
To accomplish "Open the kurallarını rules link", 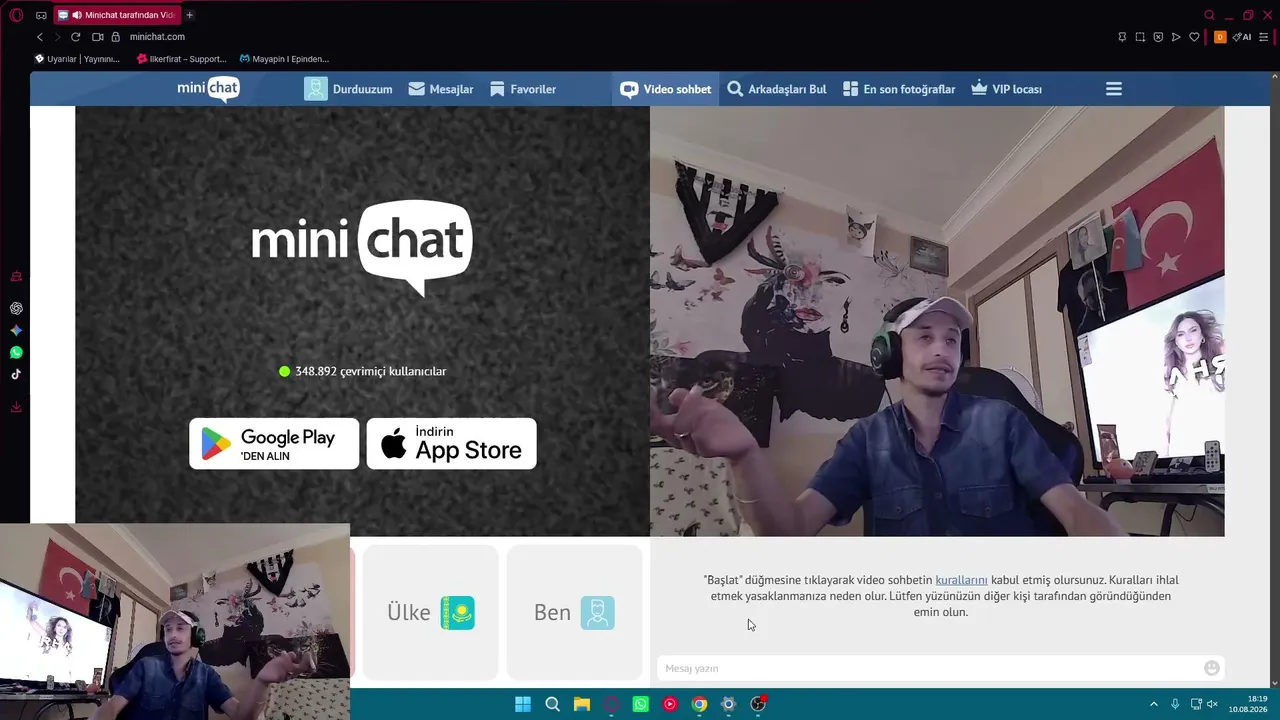I will [x=961, y=580].
